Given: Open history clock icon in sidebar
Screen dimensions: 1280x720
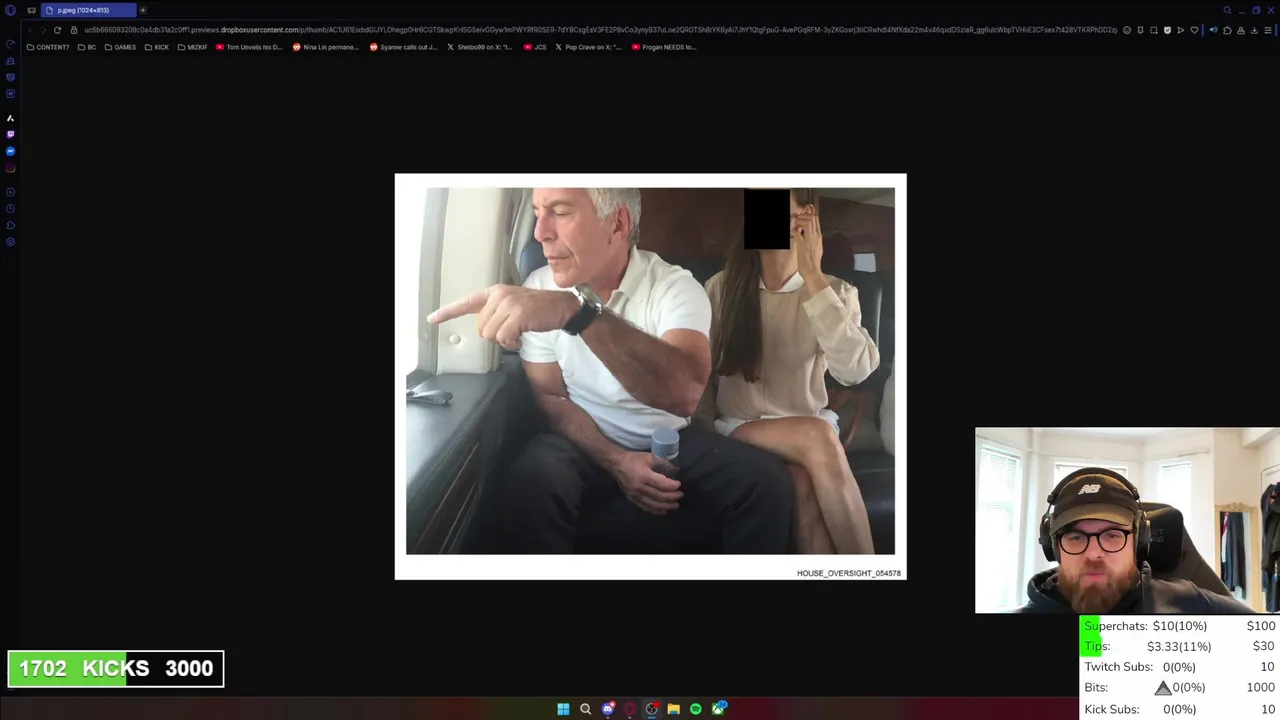Looking at the screenshot, I should pyautogui.click(x=10, y=209).
